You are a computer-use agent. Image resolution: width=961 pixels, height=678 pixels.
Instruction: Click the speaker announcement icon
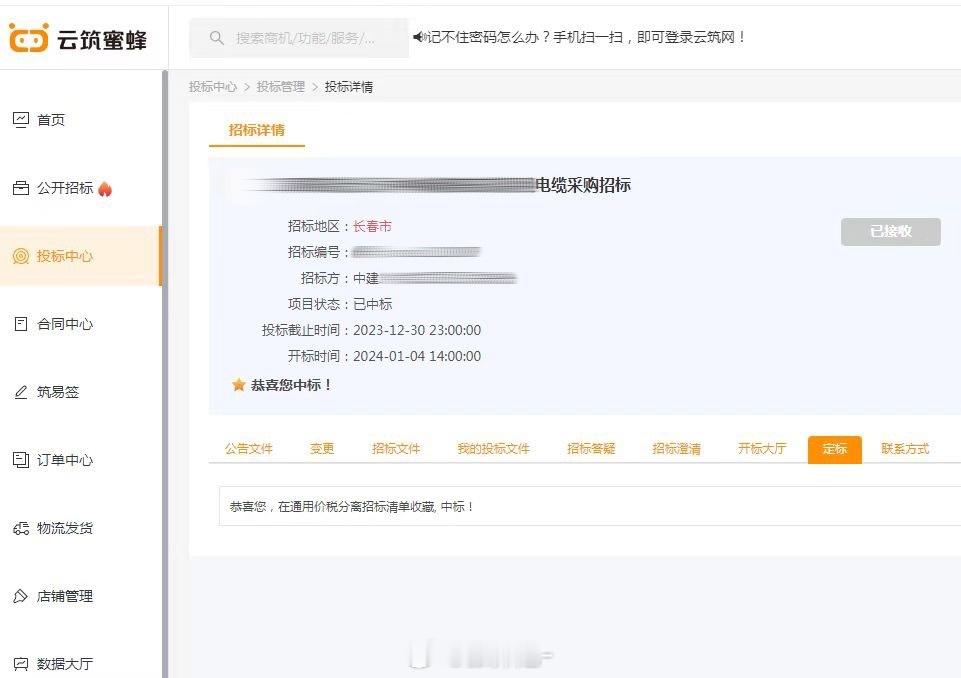pos(419,37)
